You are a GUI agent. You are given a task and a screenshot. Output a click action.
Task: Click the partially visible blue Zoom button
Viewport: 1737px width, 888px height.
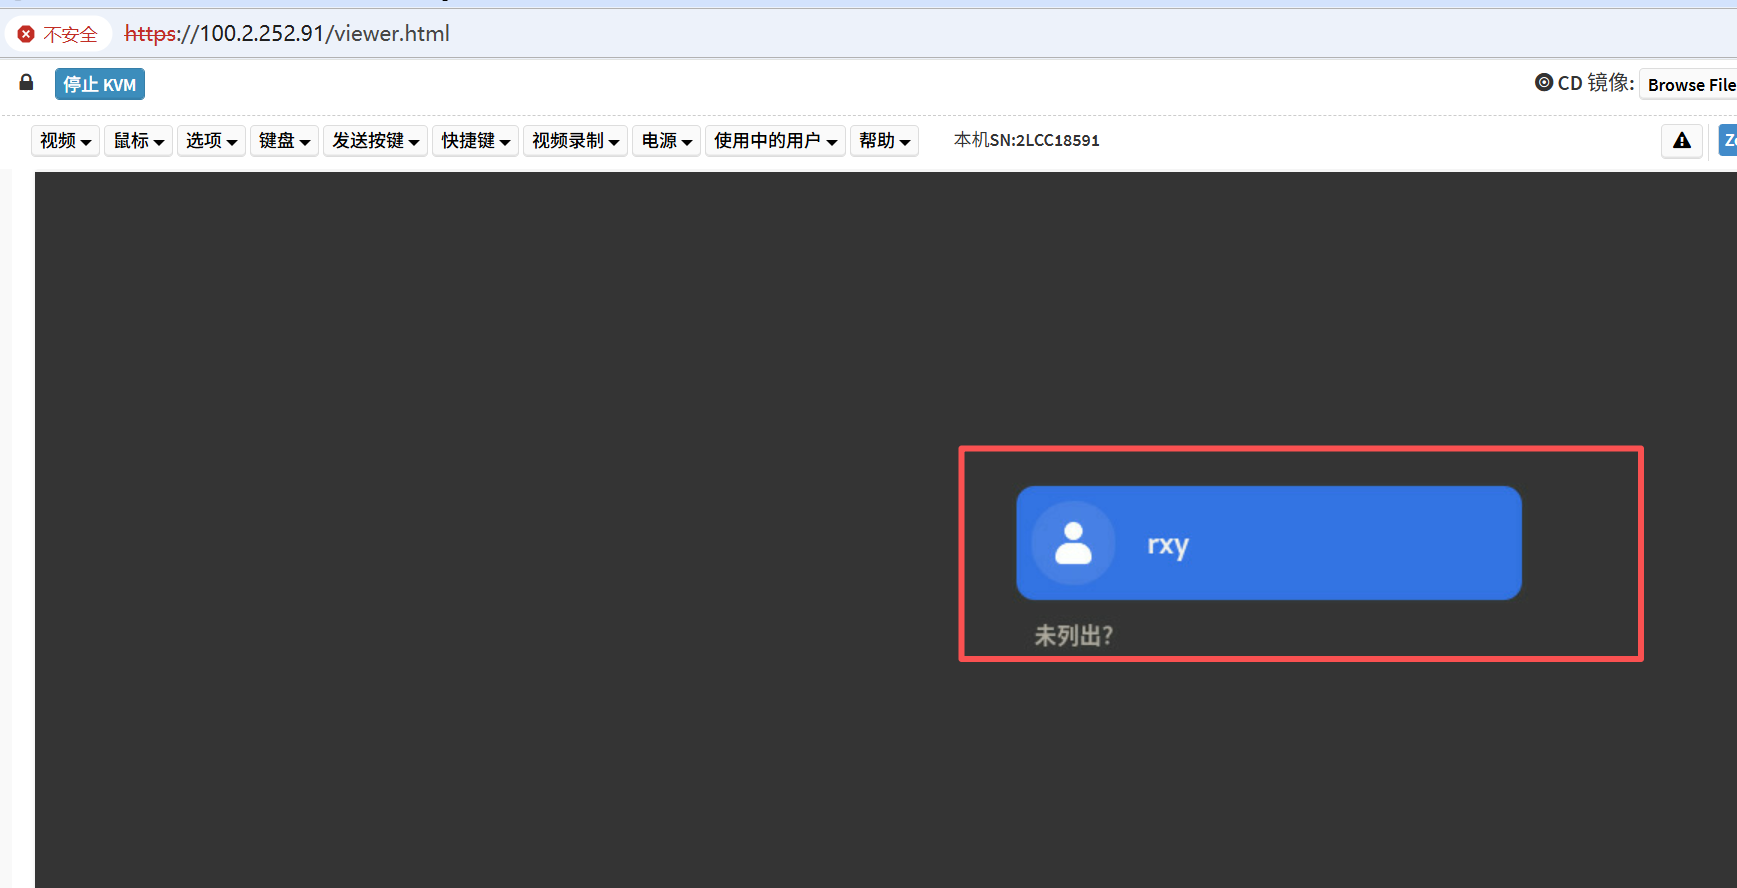coord(1727,141)
